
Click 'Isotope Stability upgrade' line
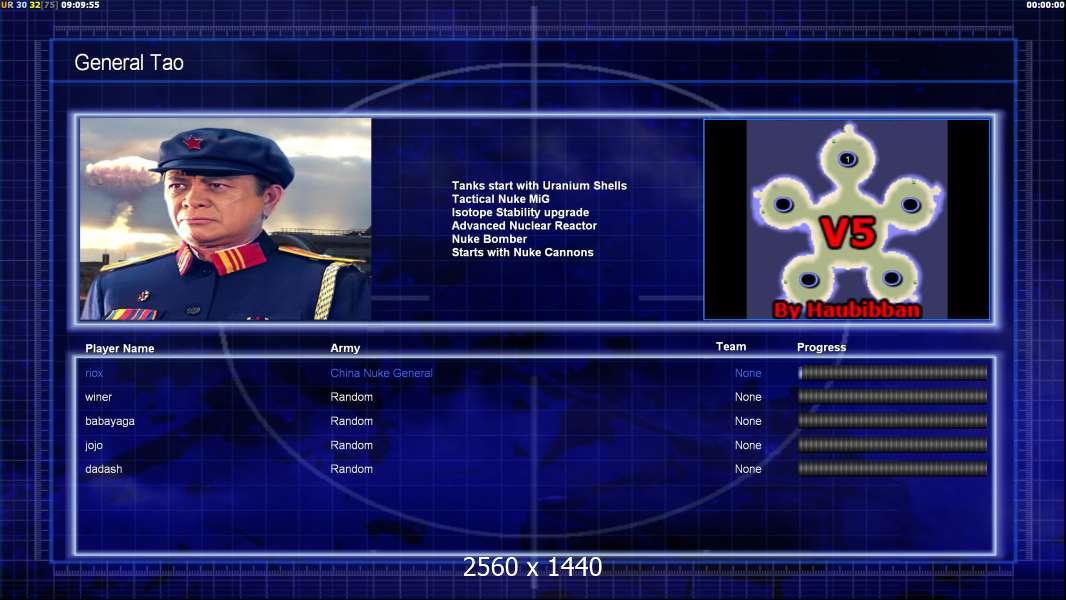tap(520, 212)
